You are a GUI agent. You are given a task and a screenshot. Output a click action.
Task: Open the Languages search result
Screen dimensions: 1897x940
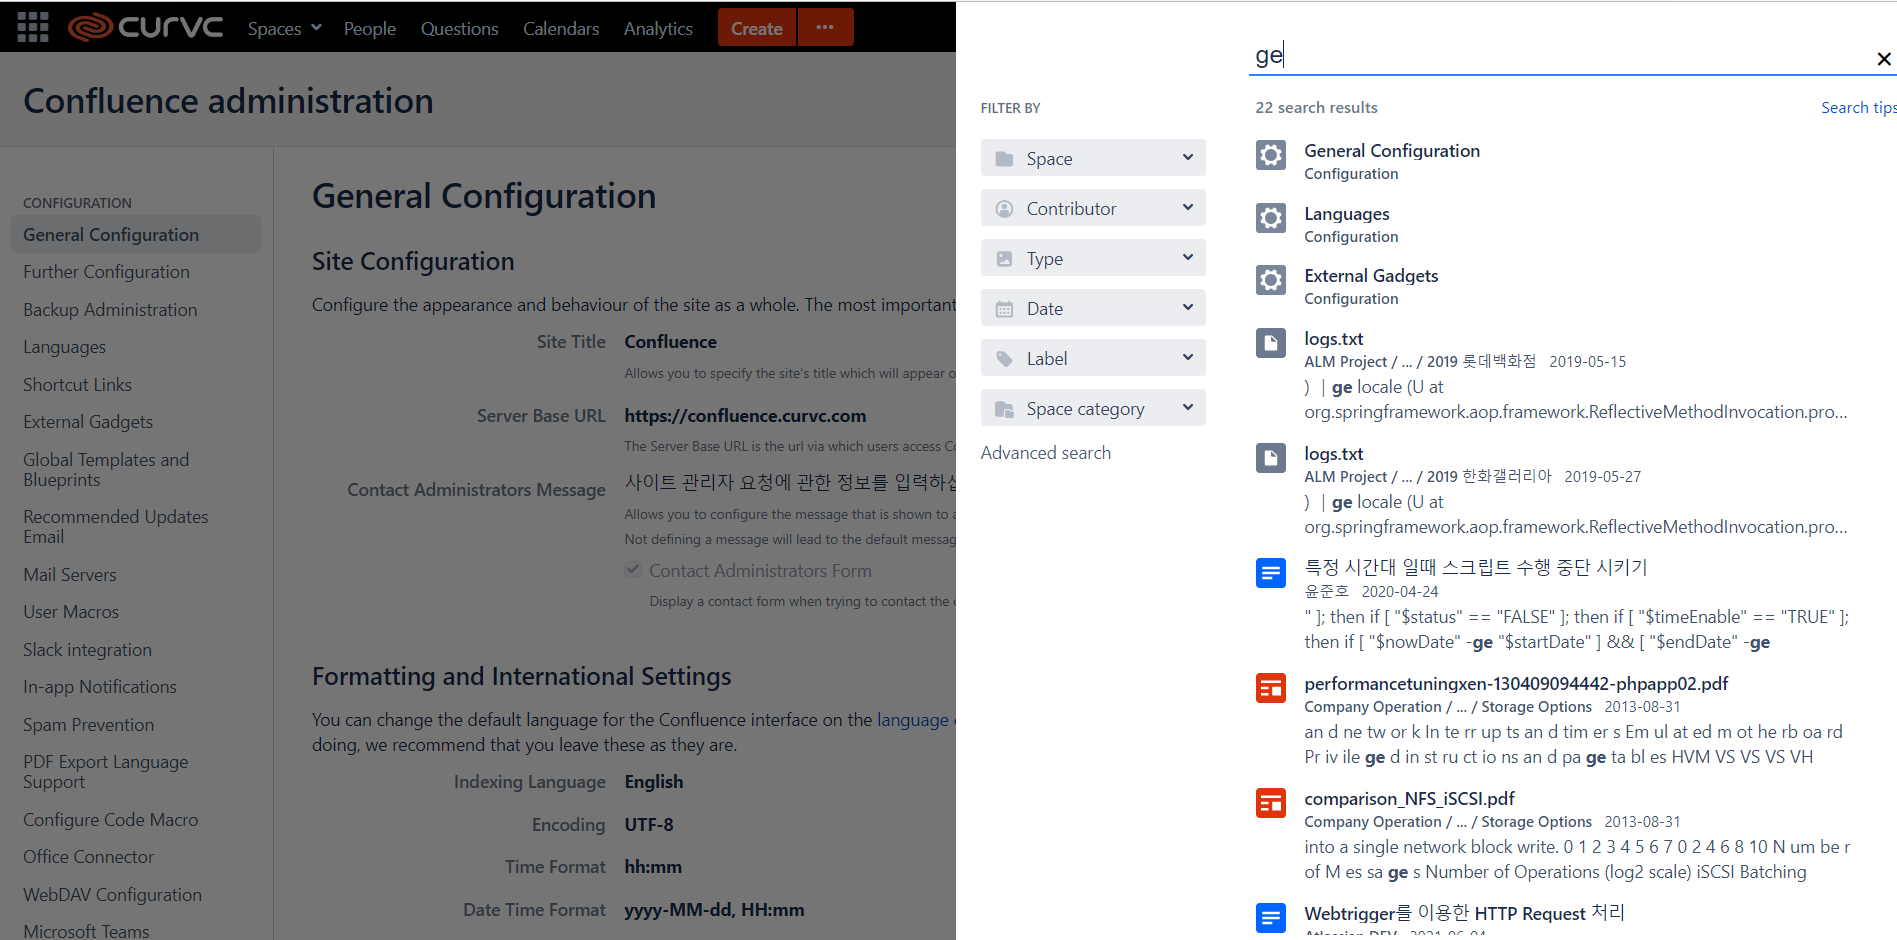click(1346, 214)
